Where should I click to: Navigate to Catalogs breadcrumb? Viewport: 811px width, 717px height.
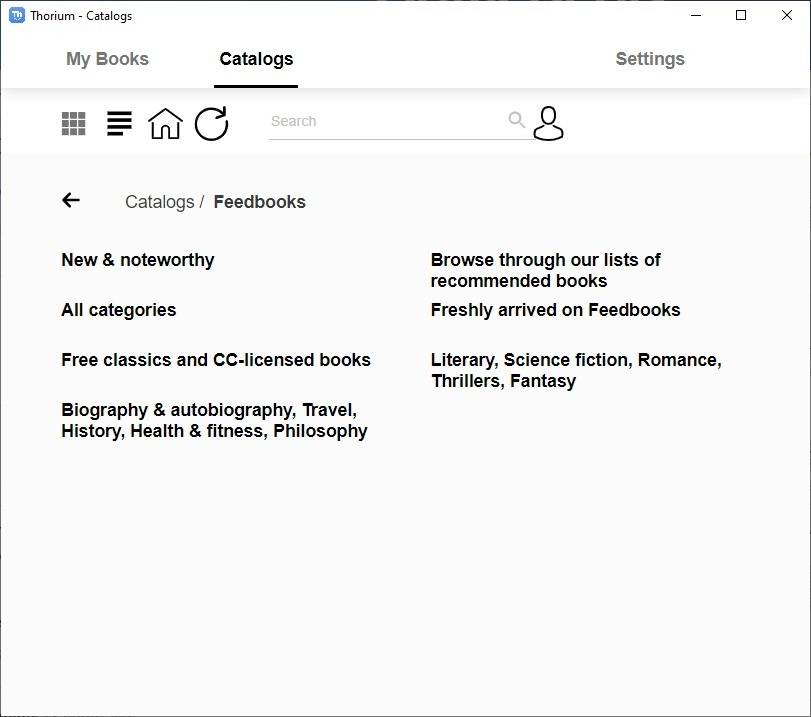point(159,202)
